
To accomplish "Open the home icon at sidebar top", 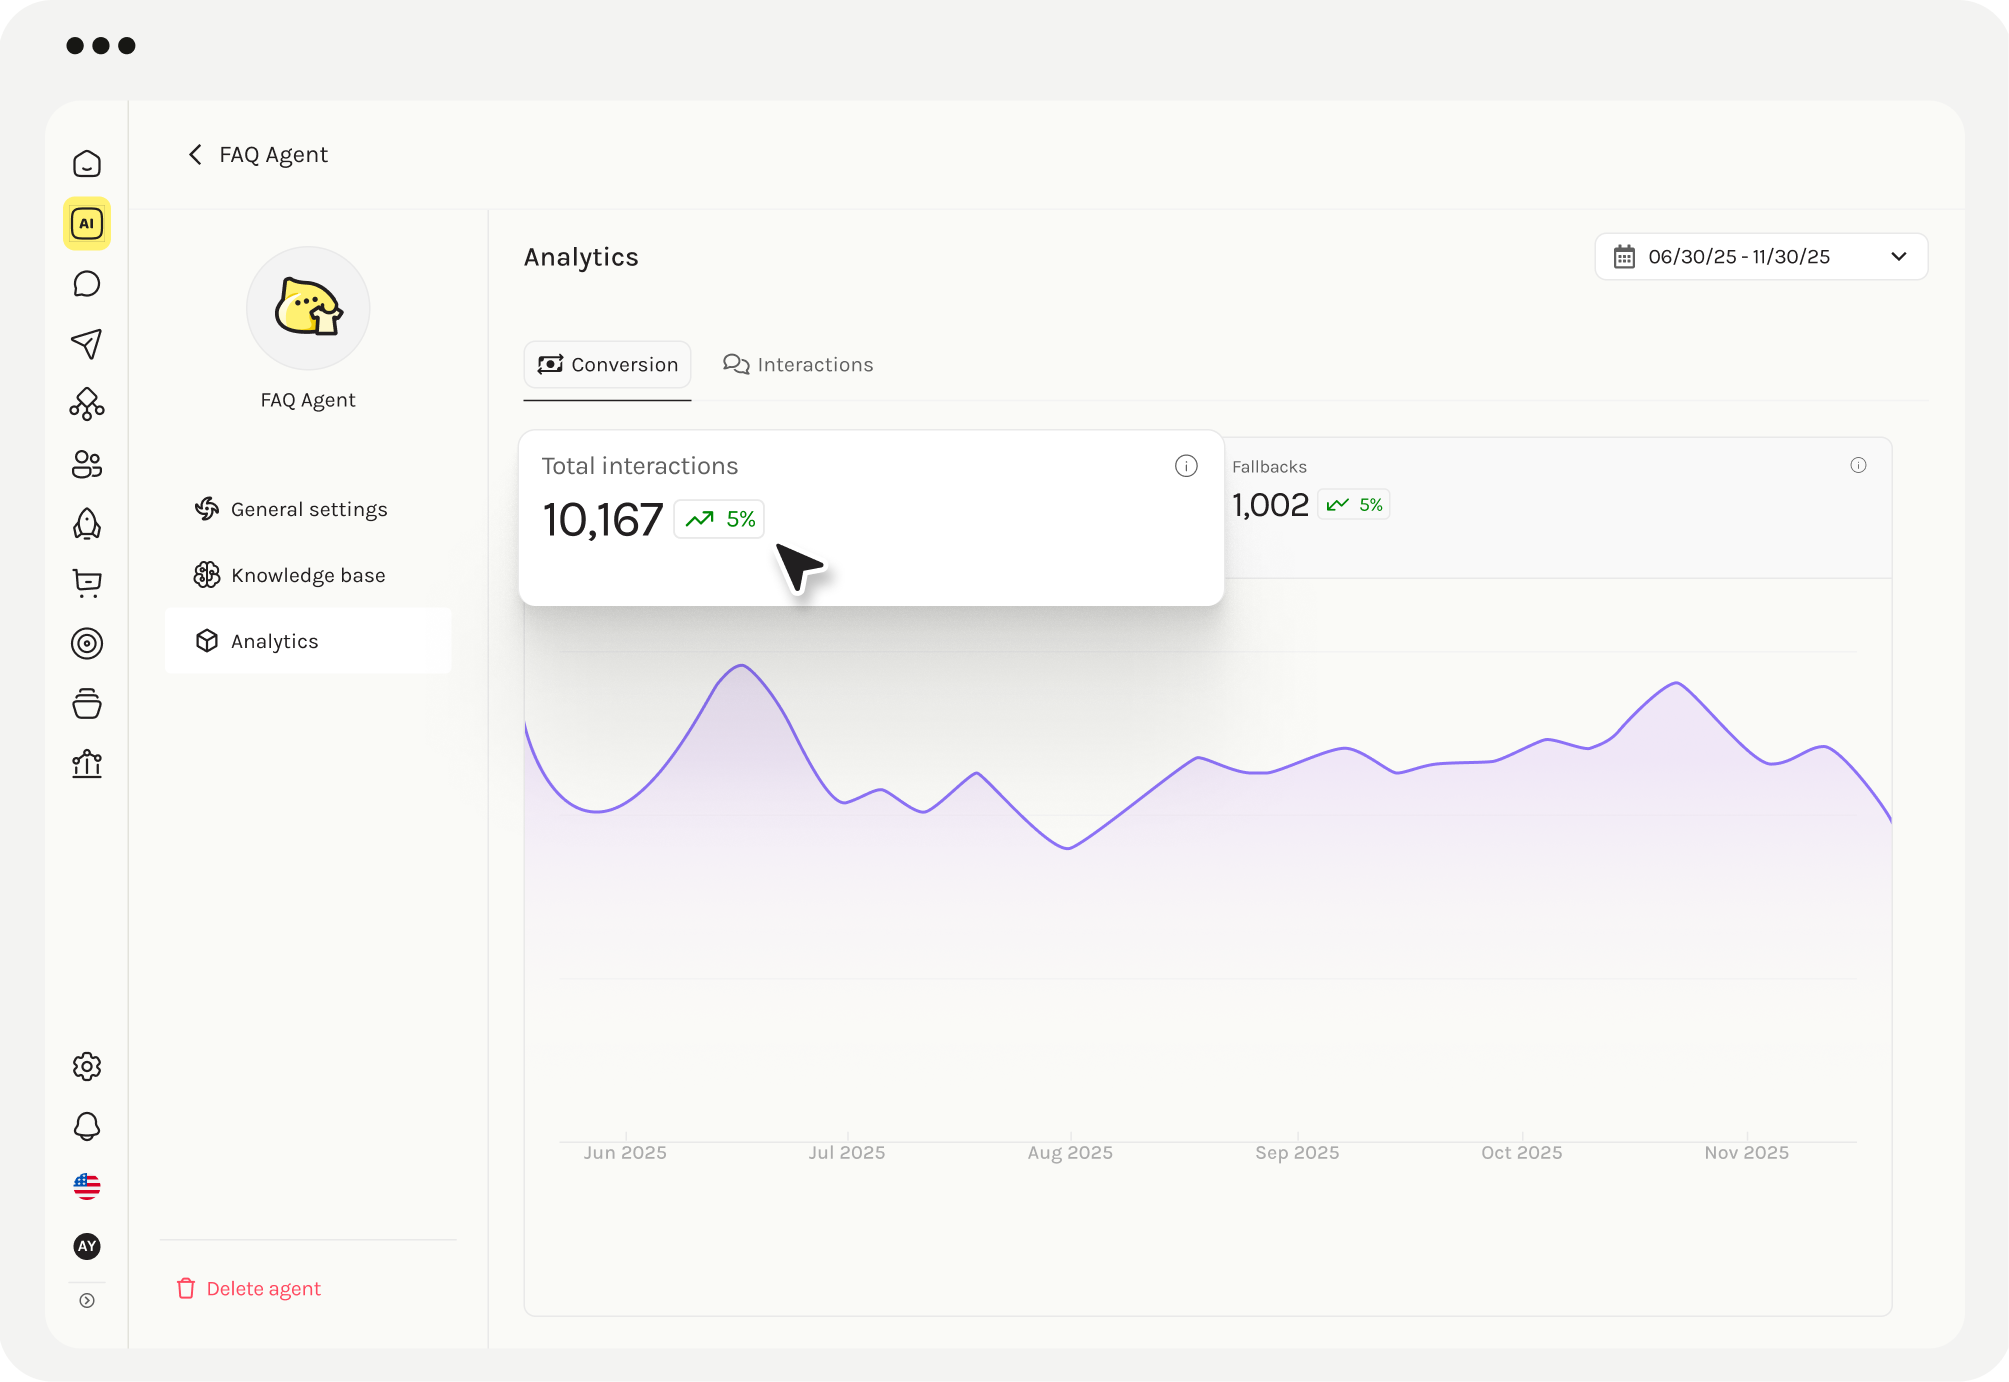I will pyautogui.click(x=87, y=163).
